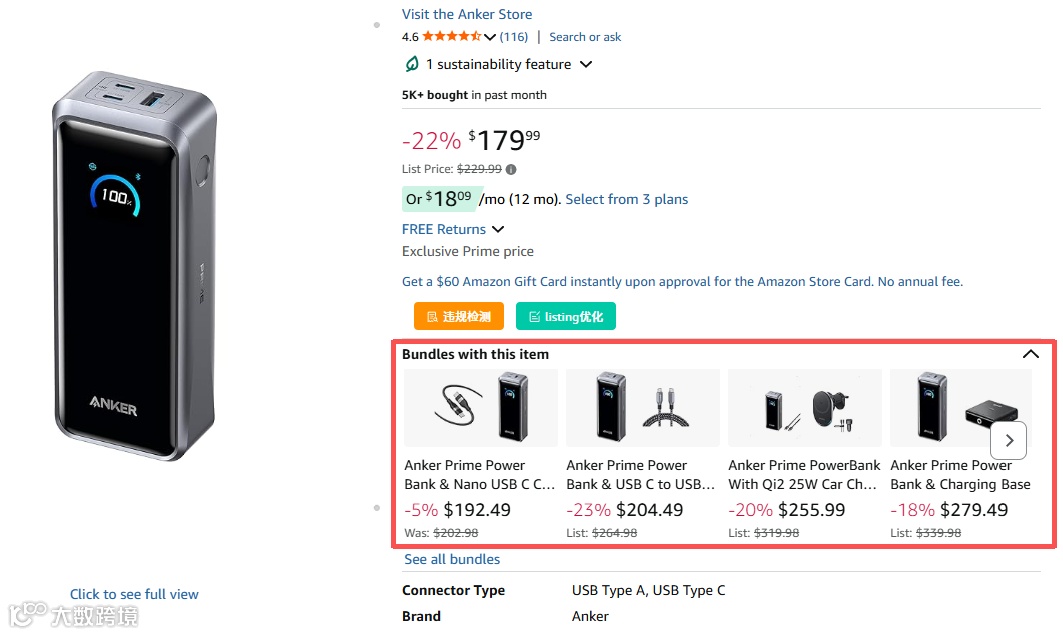
Task: Click See all bundles link
Action: coord(452,559)
